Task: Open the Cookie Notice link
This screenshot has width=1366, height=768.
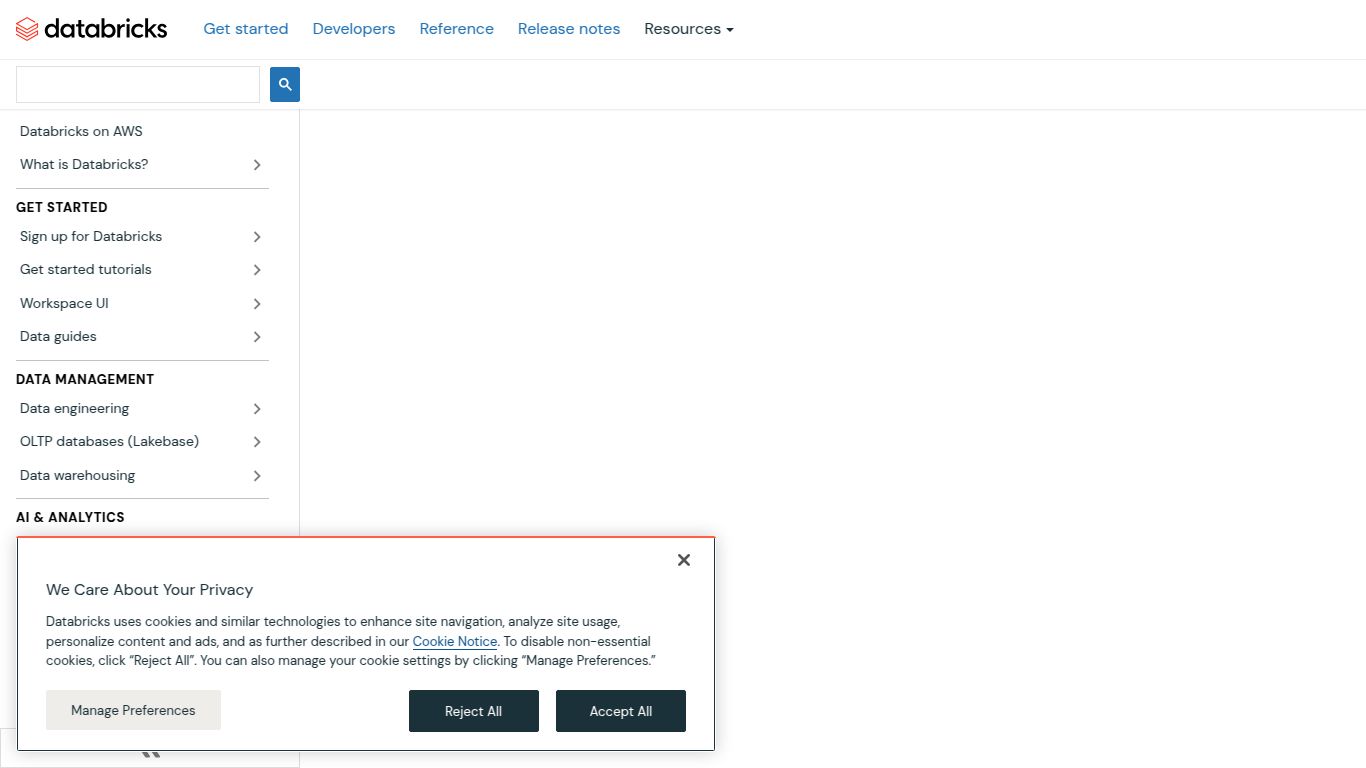Action: pyautogui.click(x=454, y=641)
